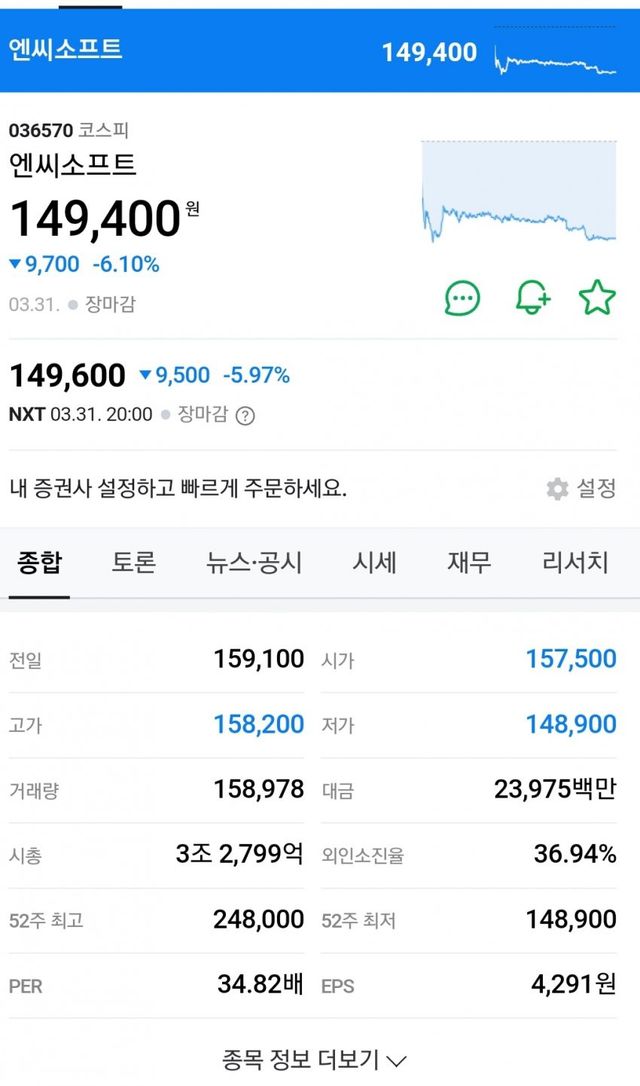
Task: Click the question mark help icon beside NXT 장마감
Action: coord(245,416)
